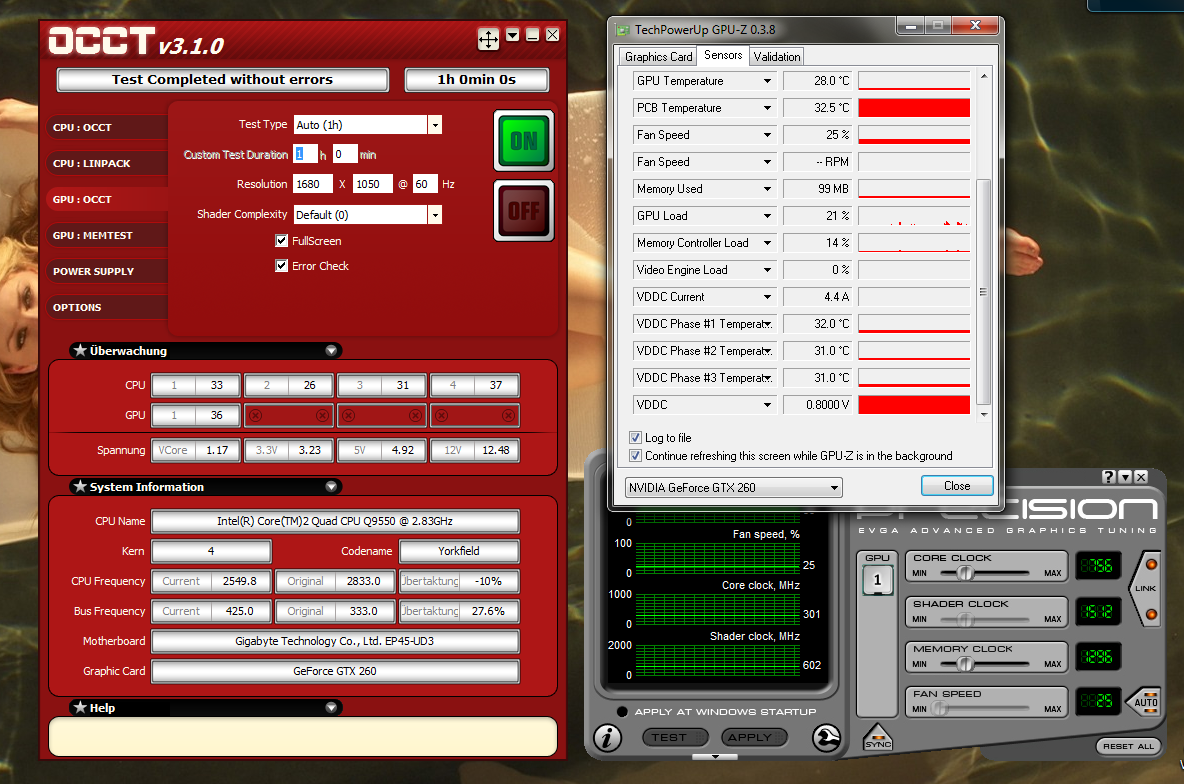Expand the Help section arrow

point(331,707)
